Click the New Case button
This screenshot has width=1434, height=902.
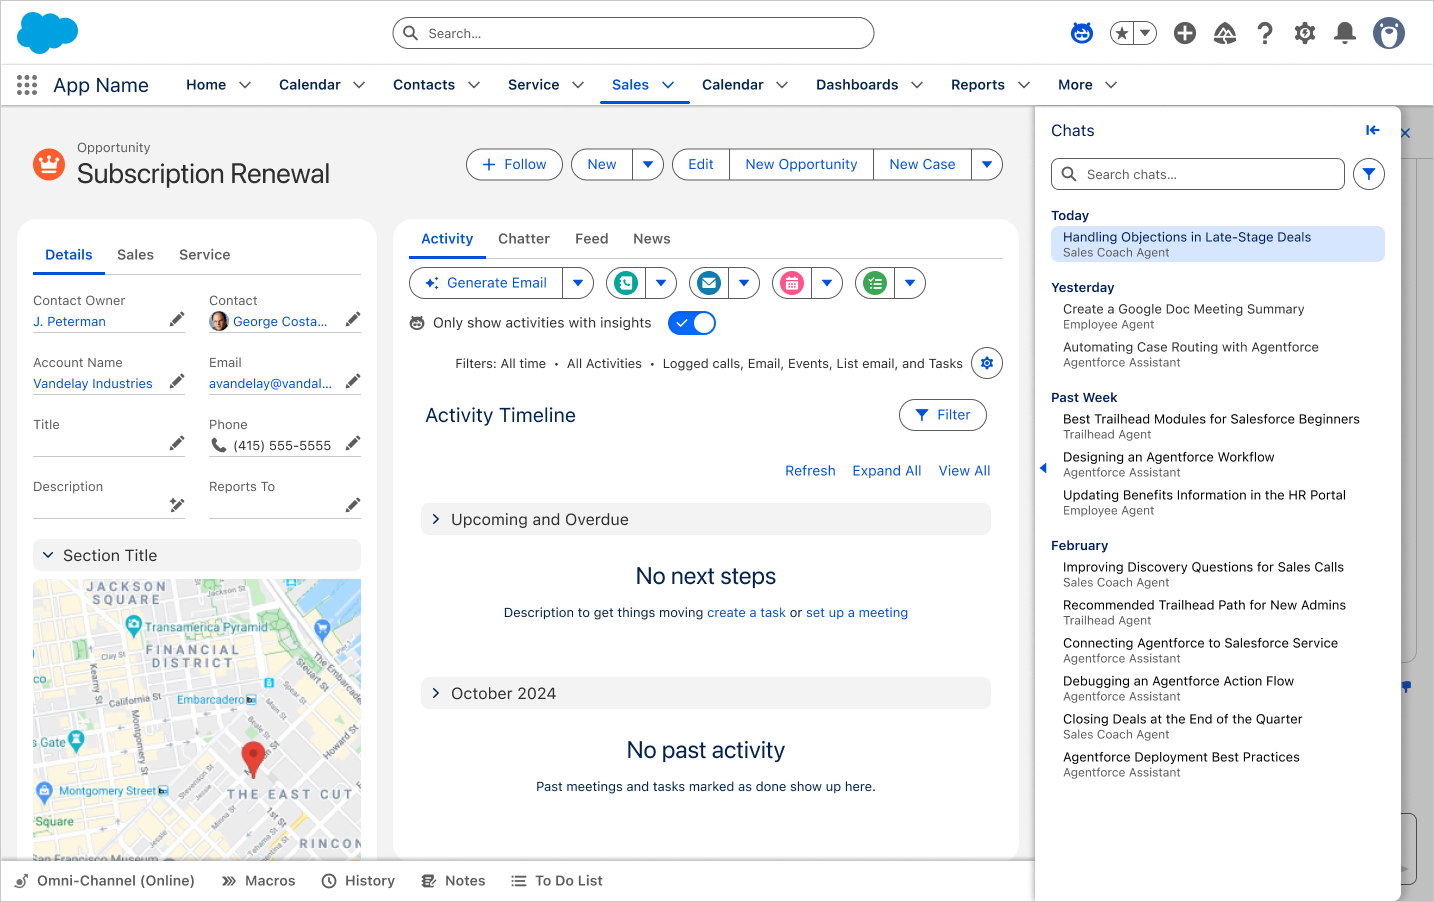pyautogui.click(x=923, y=165)
